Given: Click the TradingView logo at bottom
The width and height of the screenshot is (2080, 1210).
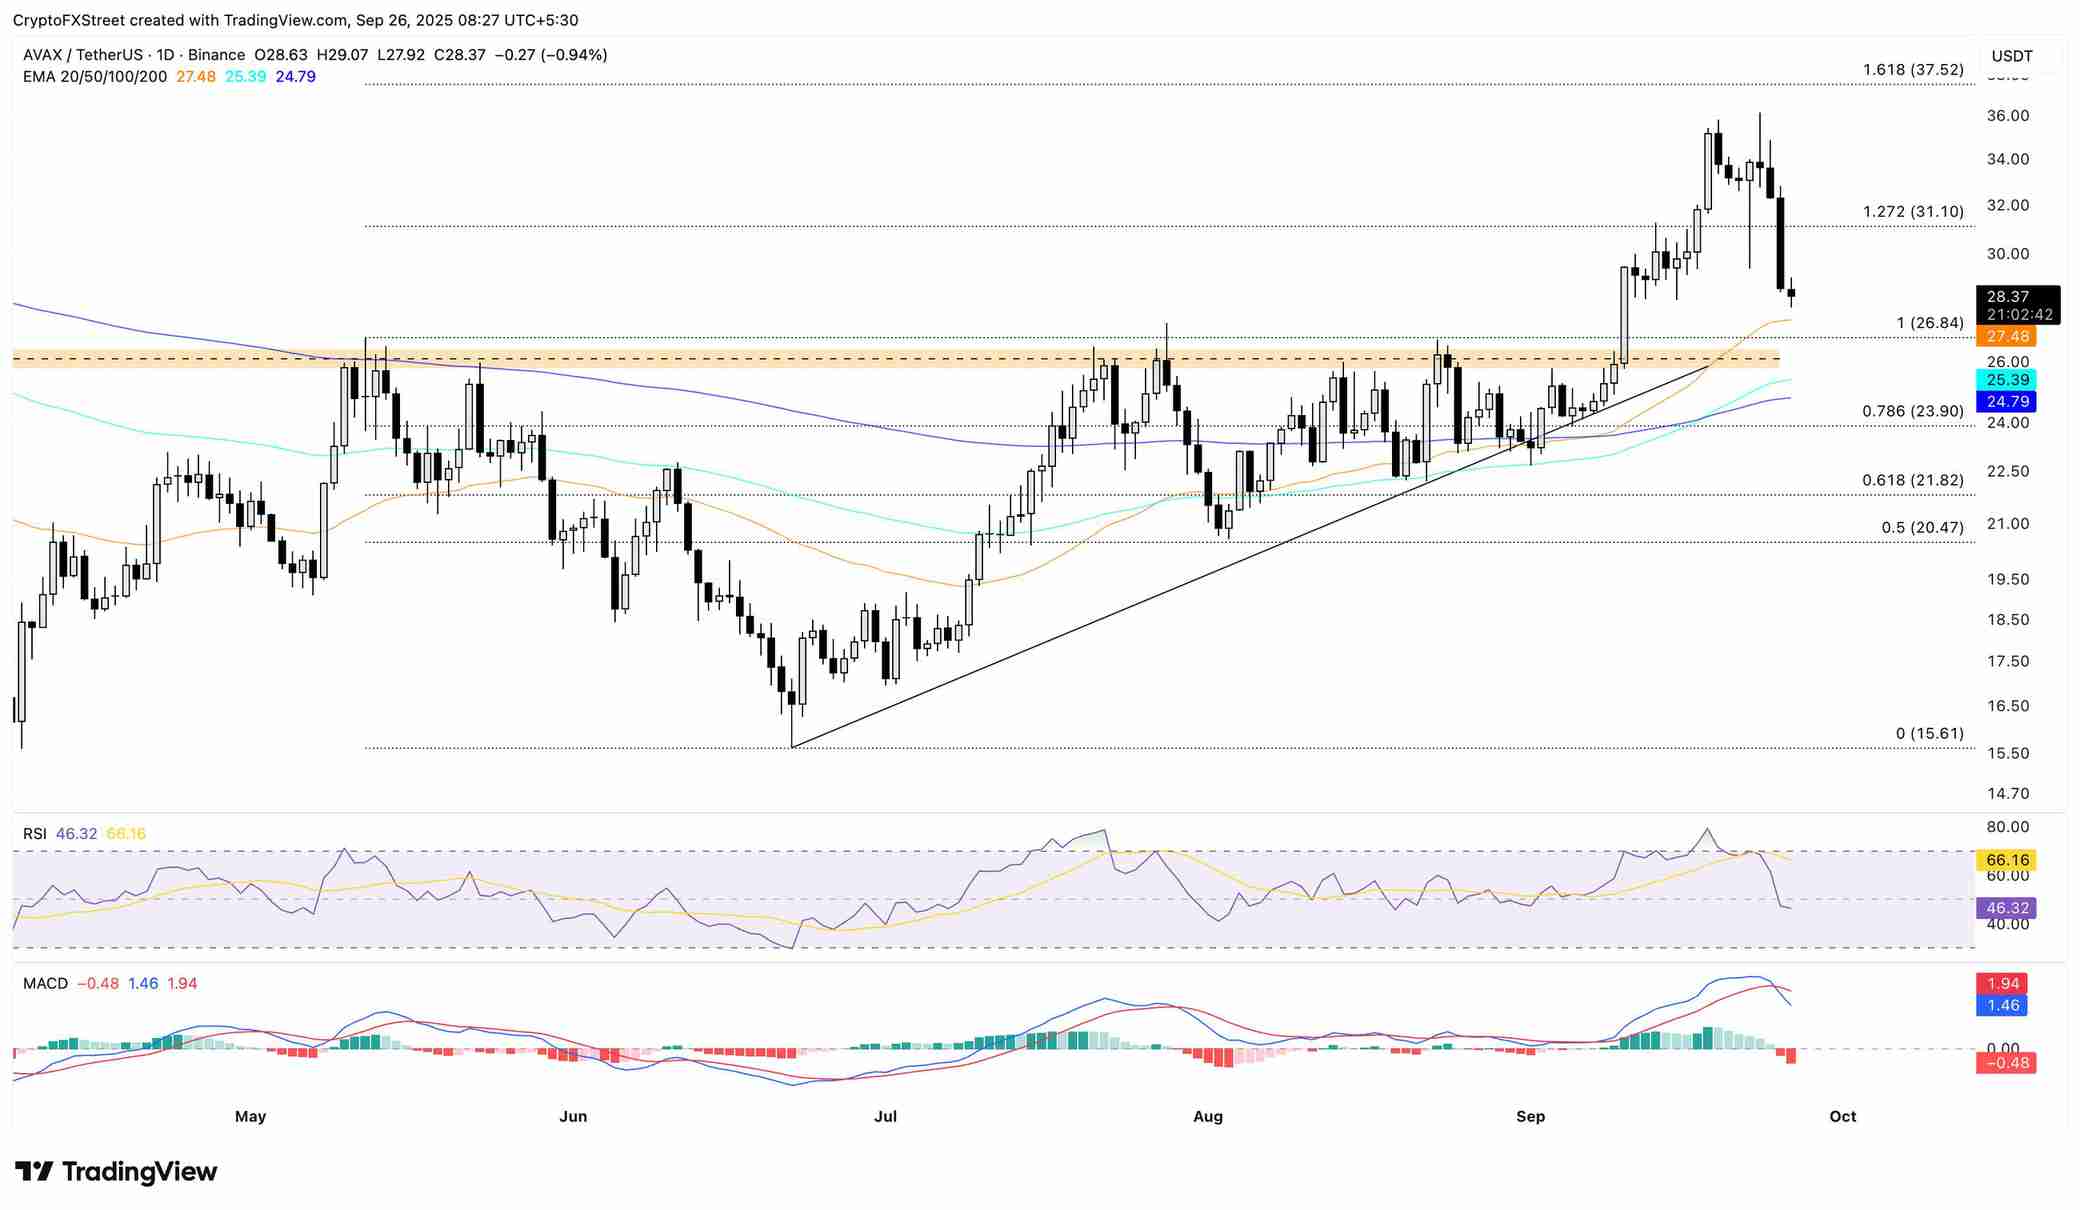Looking at the screenshot, I should point(116,1171).
